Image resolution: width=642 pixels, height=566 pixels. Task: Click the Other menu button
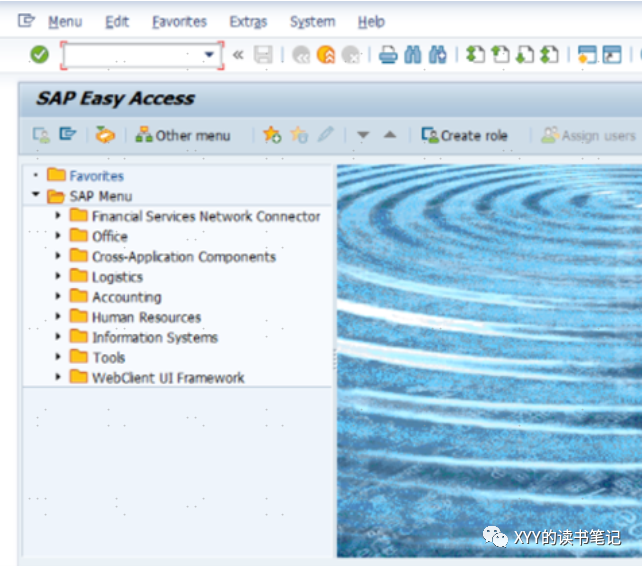pyautogui.click(x=182, y=135)
